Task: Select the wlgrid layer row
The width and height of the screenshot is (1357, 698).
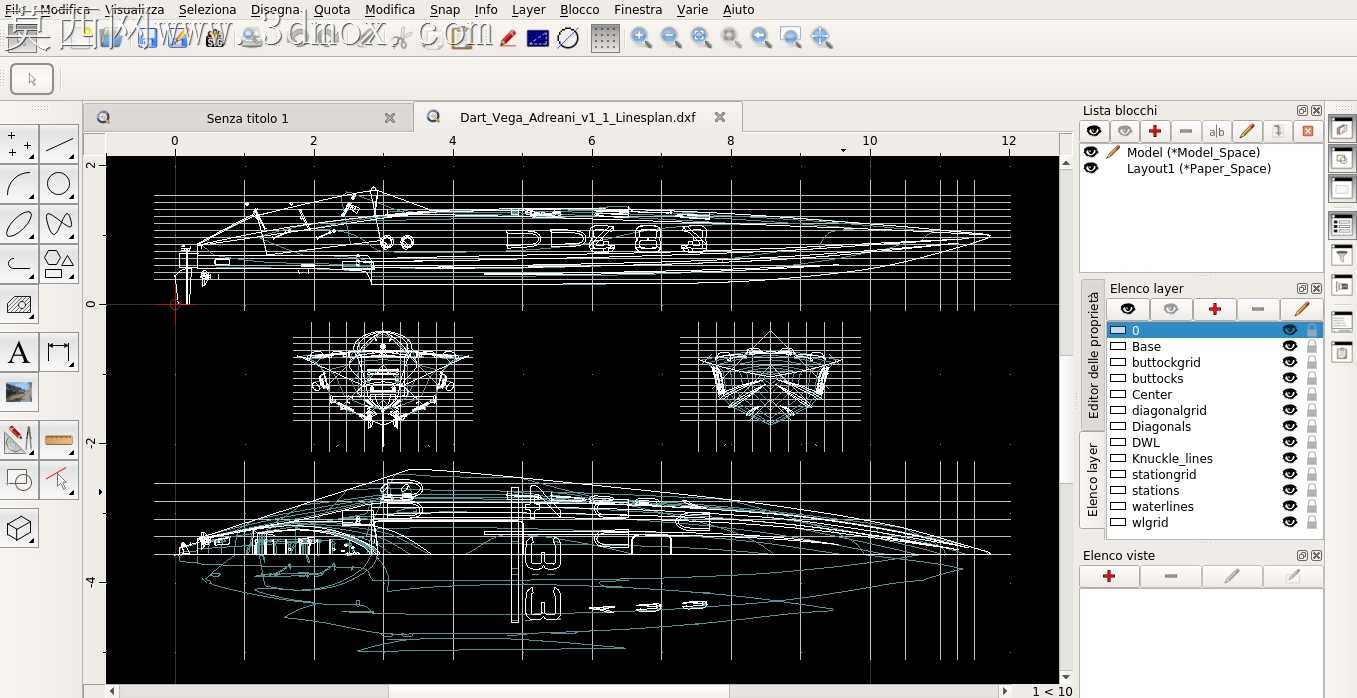Action: coord(1215,522)
